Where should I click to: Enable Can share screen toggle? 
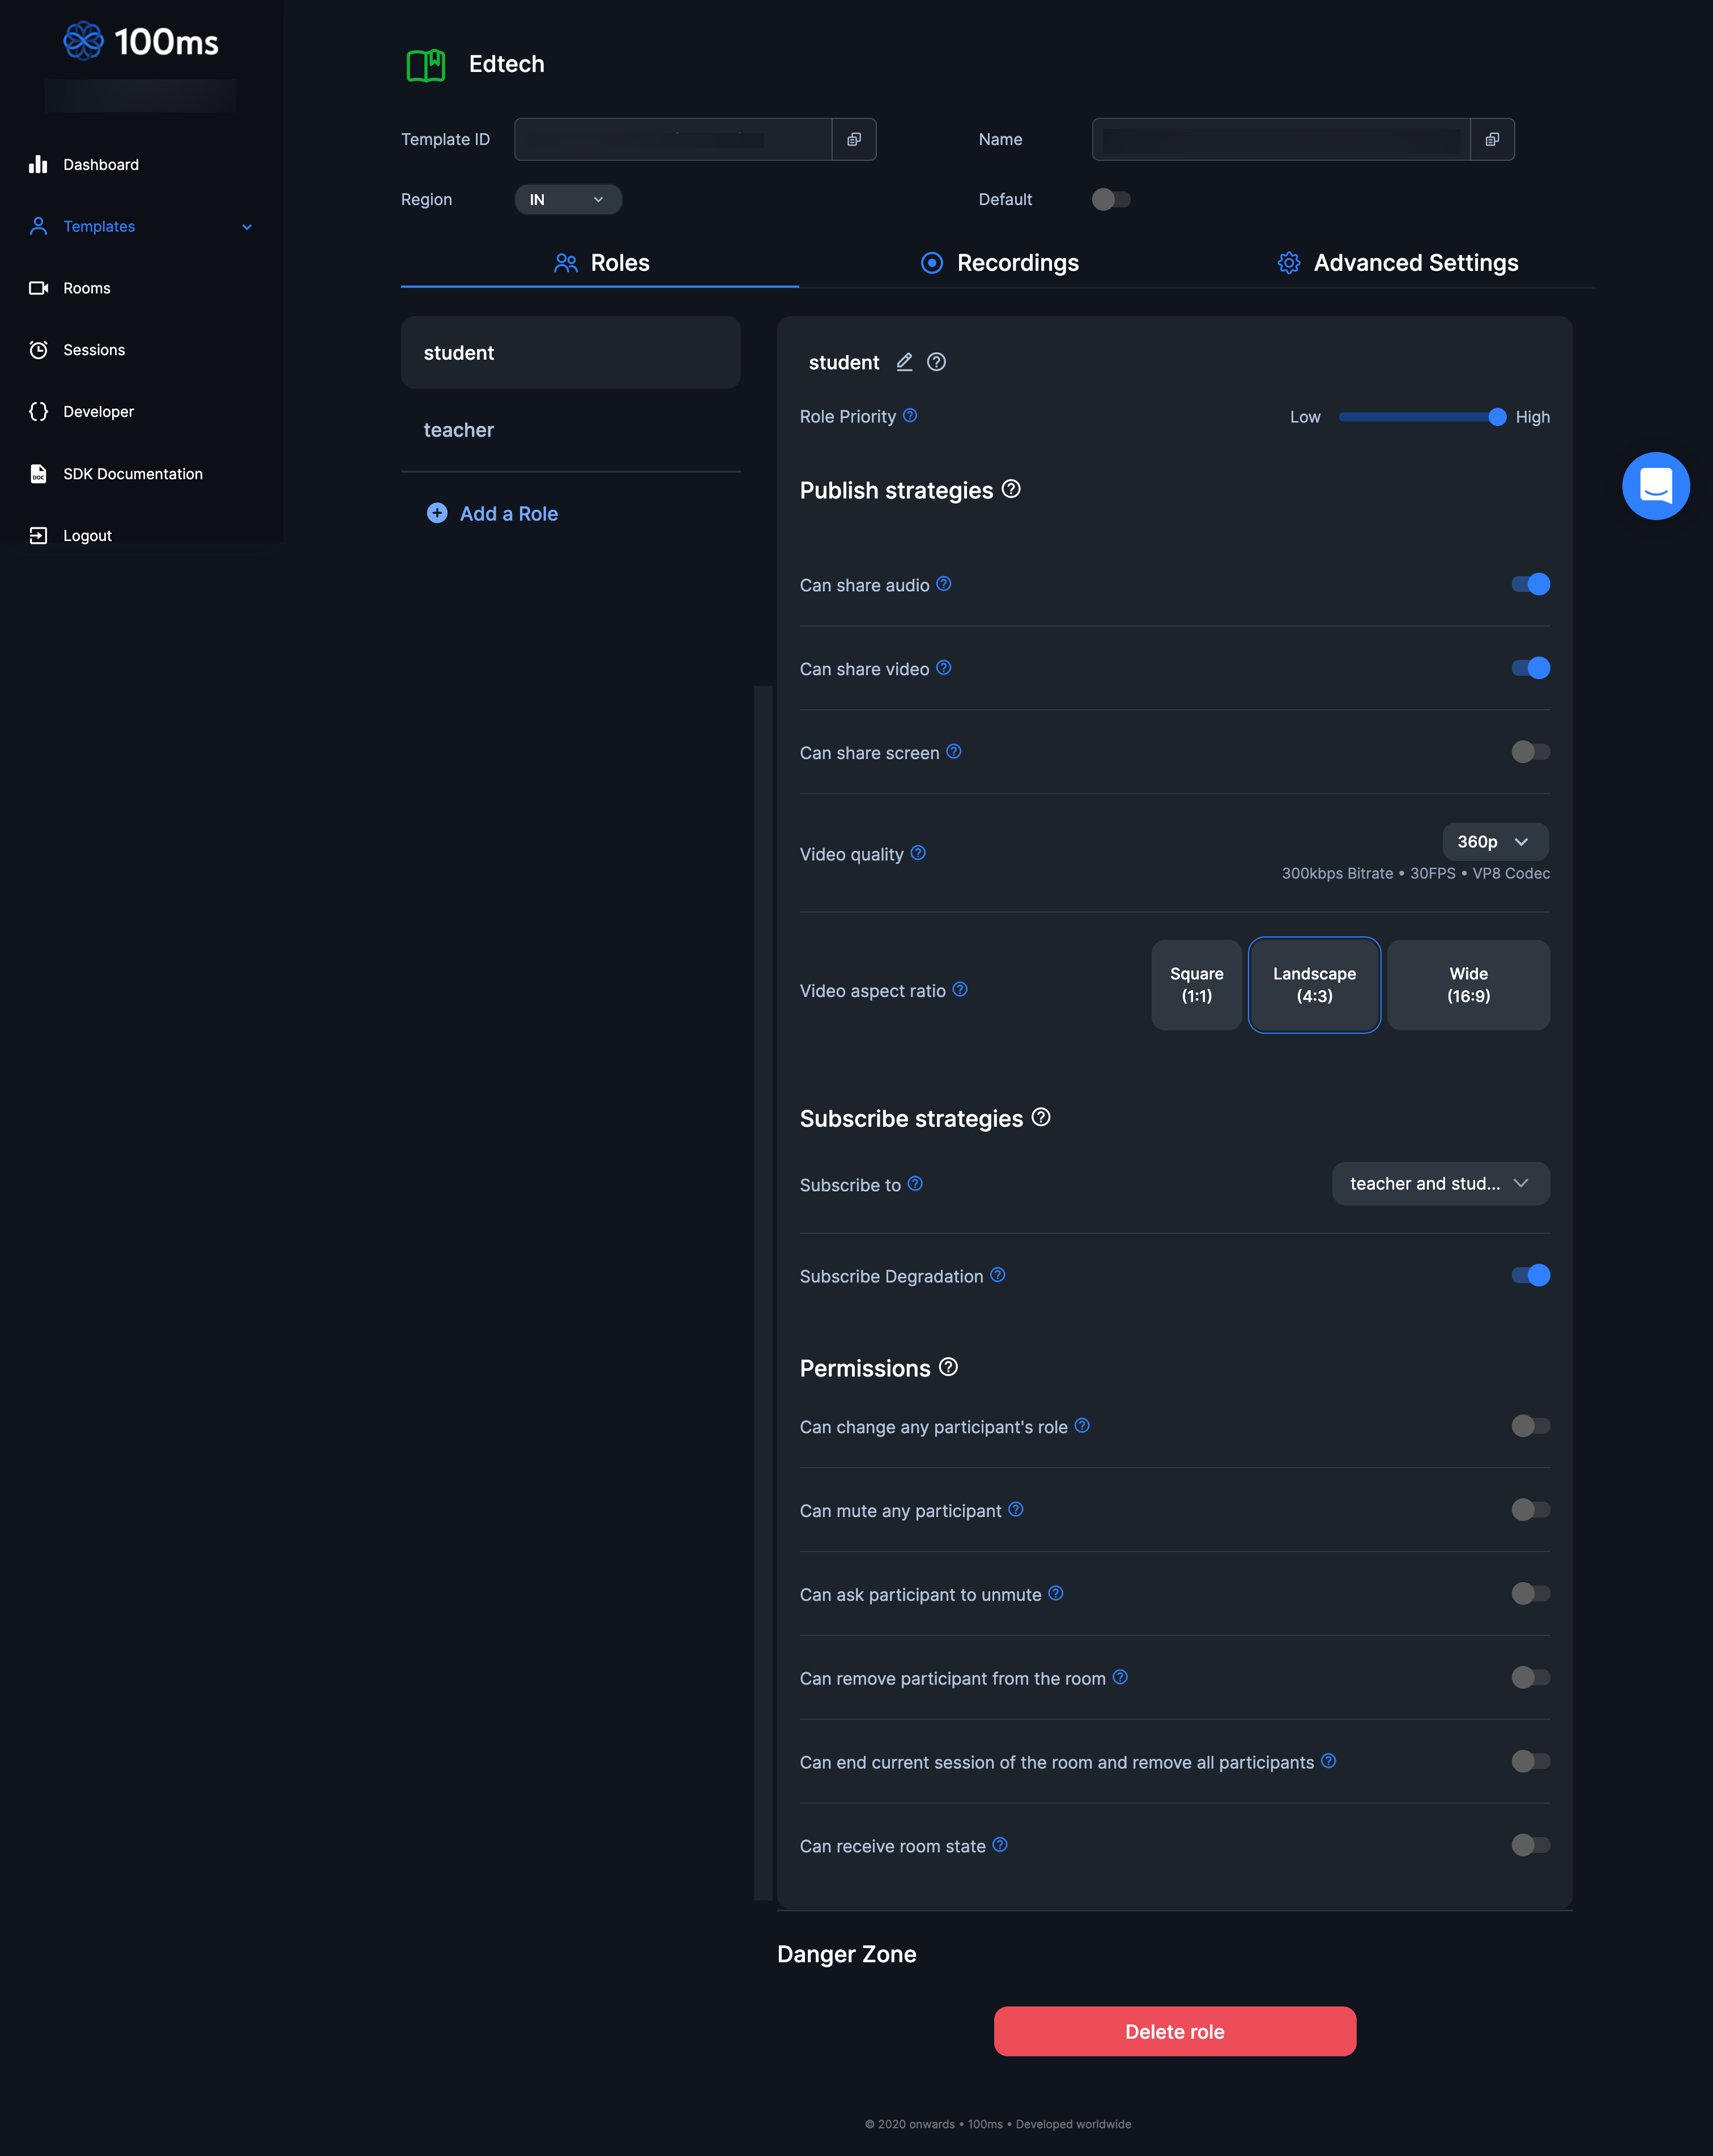pos(1530,752)
